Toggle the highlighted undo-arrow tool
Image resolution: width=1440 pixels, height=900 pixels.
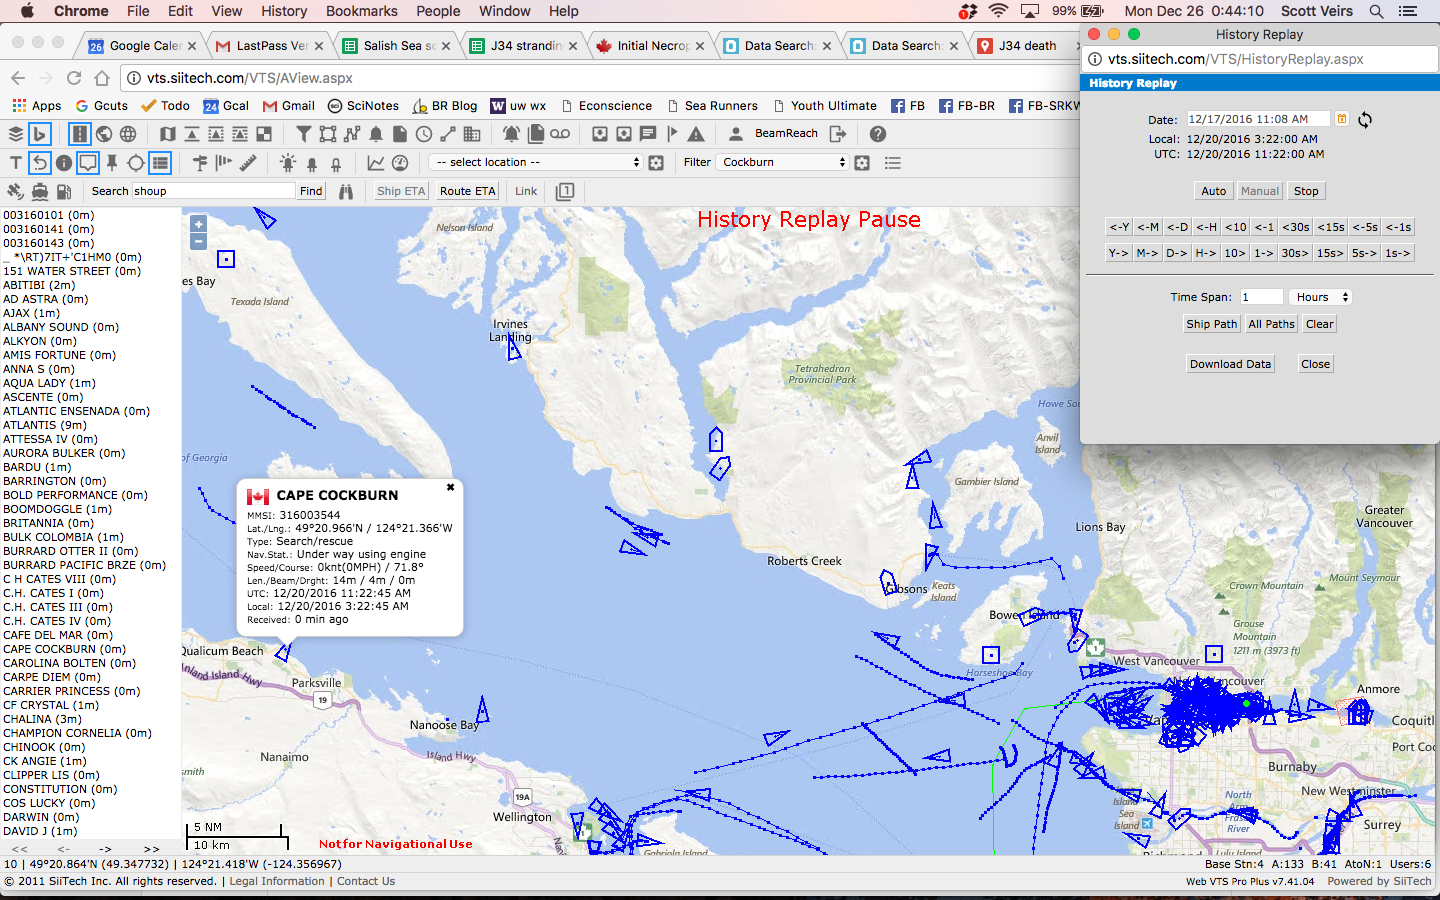[39, 163]
